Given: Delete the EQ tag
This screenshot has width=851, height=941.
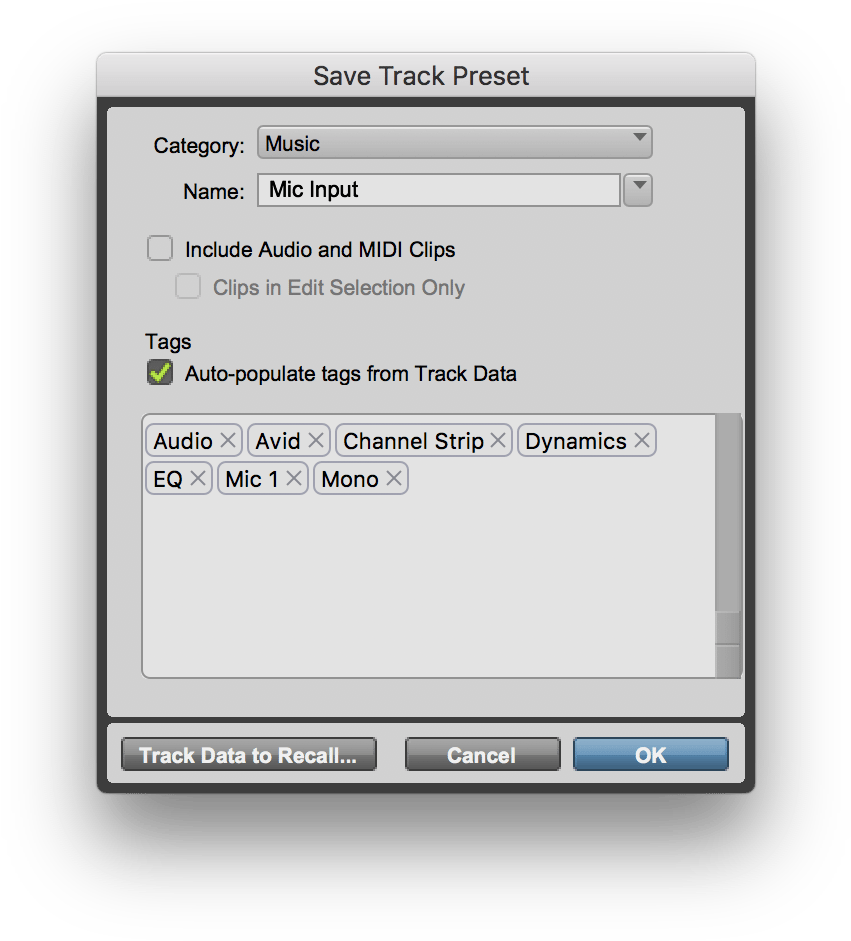Looking at the screenshot, I should pos(199,478).
